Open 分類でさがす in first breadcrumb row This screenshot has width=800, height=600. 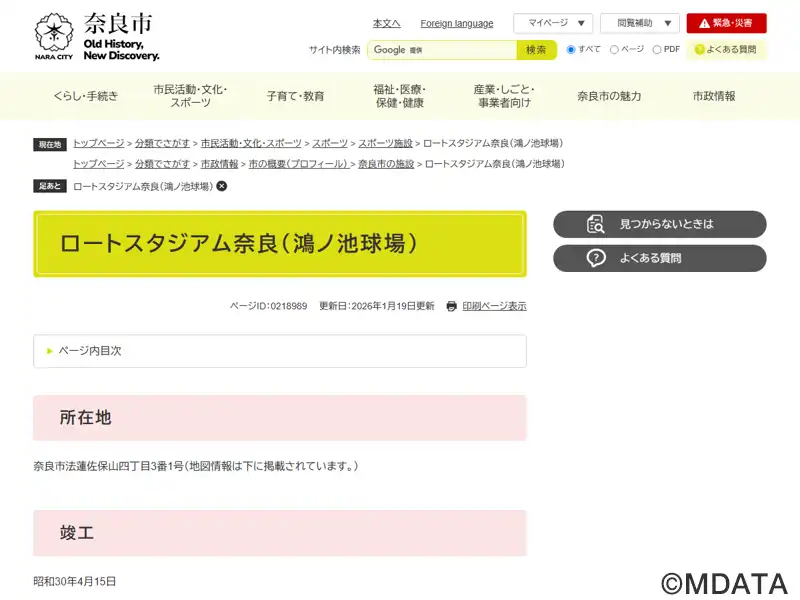click(162, 143)
